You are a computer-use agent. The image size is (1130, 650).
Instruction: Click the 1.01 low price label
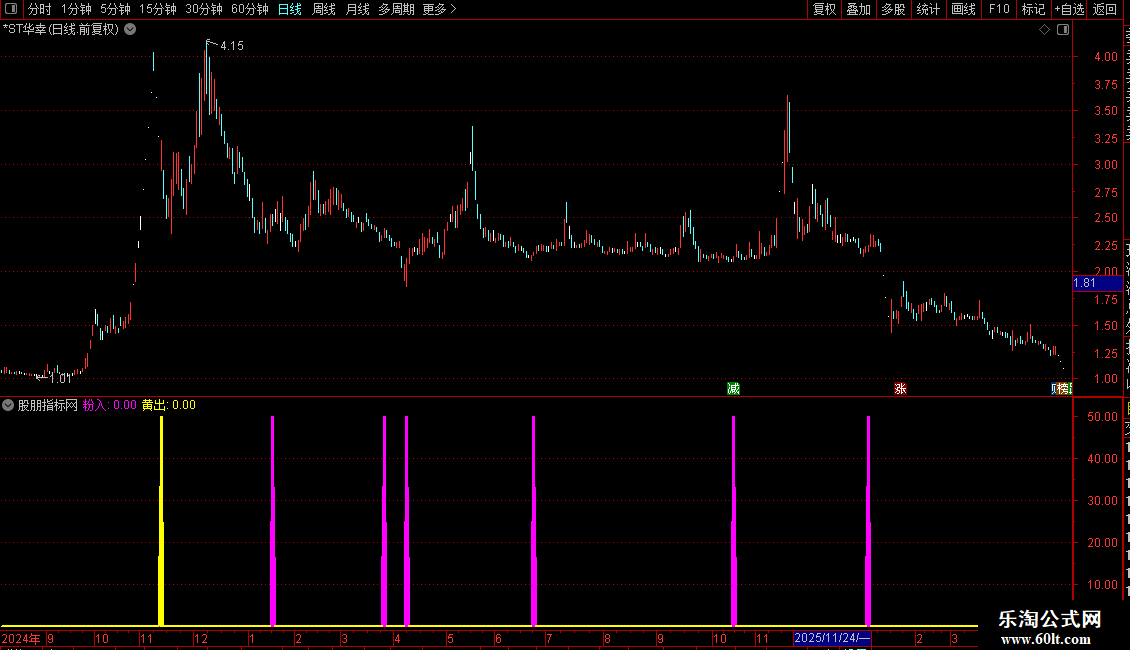pos(61,378)
